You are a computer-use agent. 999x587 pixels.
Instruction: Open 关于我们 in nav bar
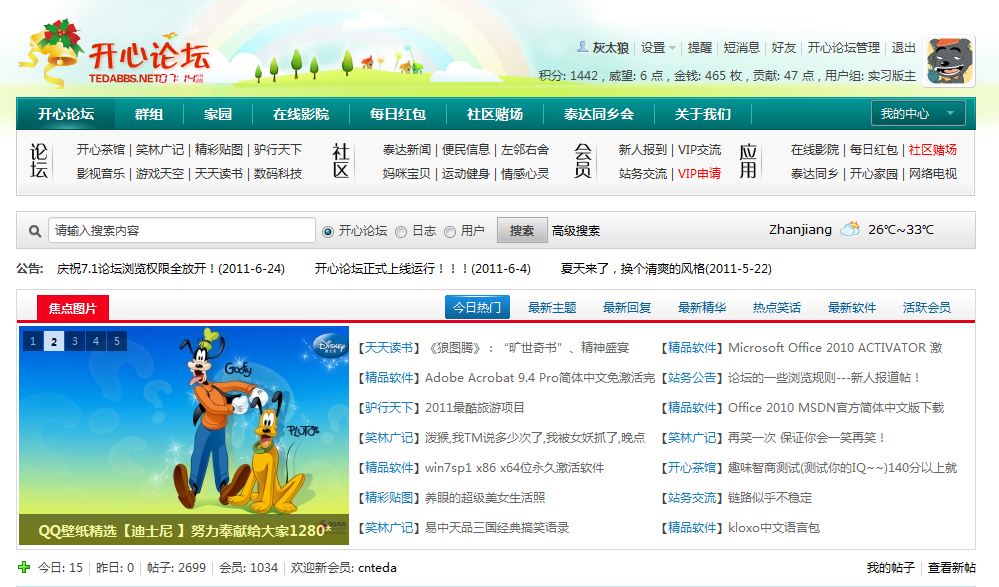click(703, 114)
